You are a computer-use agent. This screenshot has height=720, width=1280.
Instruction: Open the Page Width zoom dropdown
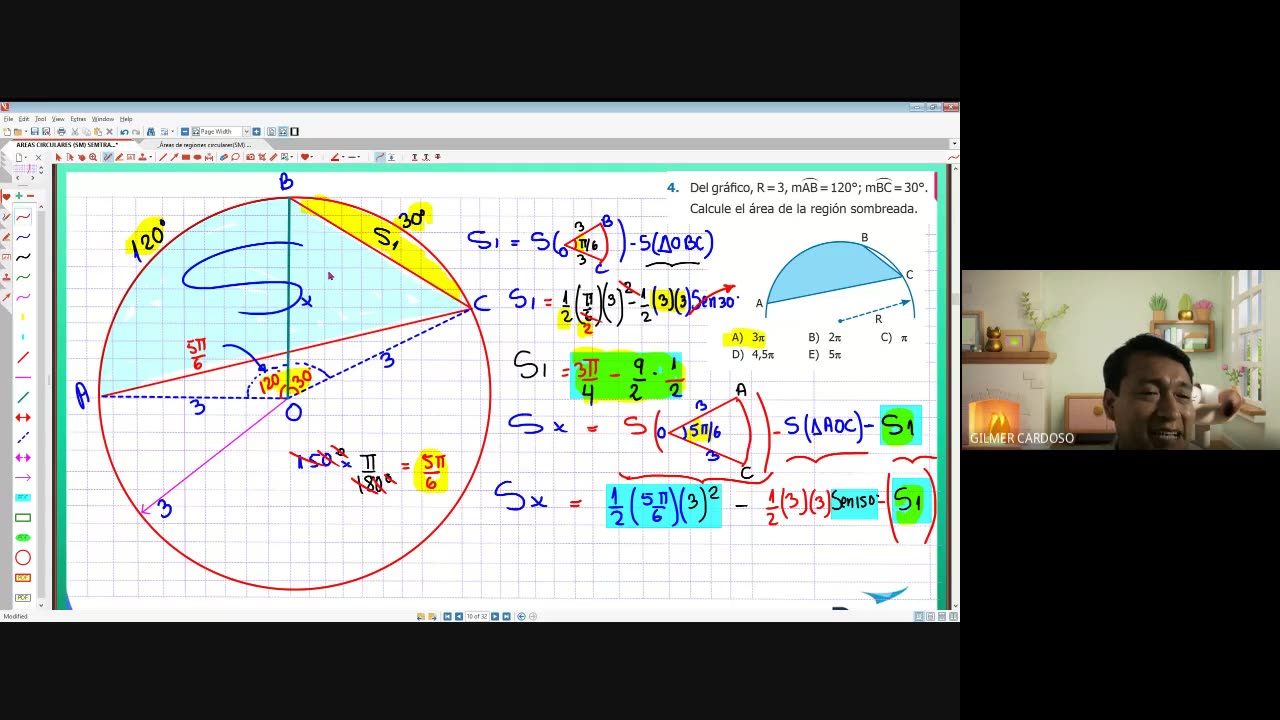point(246,132)
